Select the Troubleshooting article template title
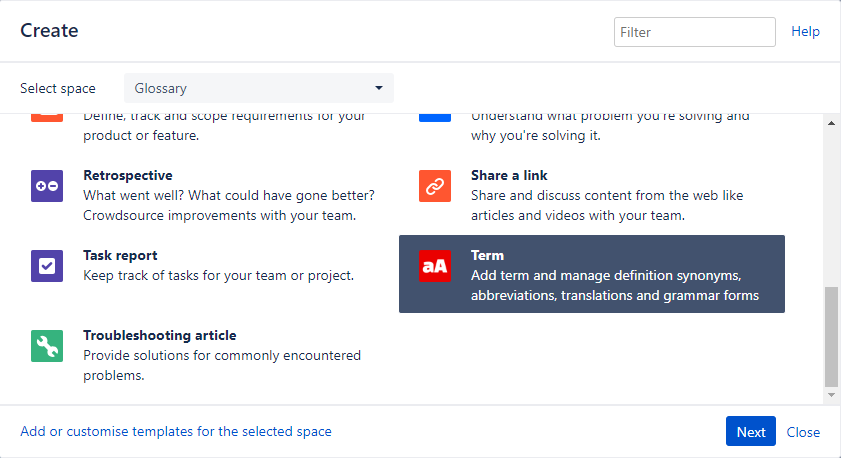The height and width of the screenshot is (458, 841). coord(159,335)
